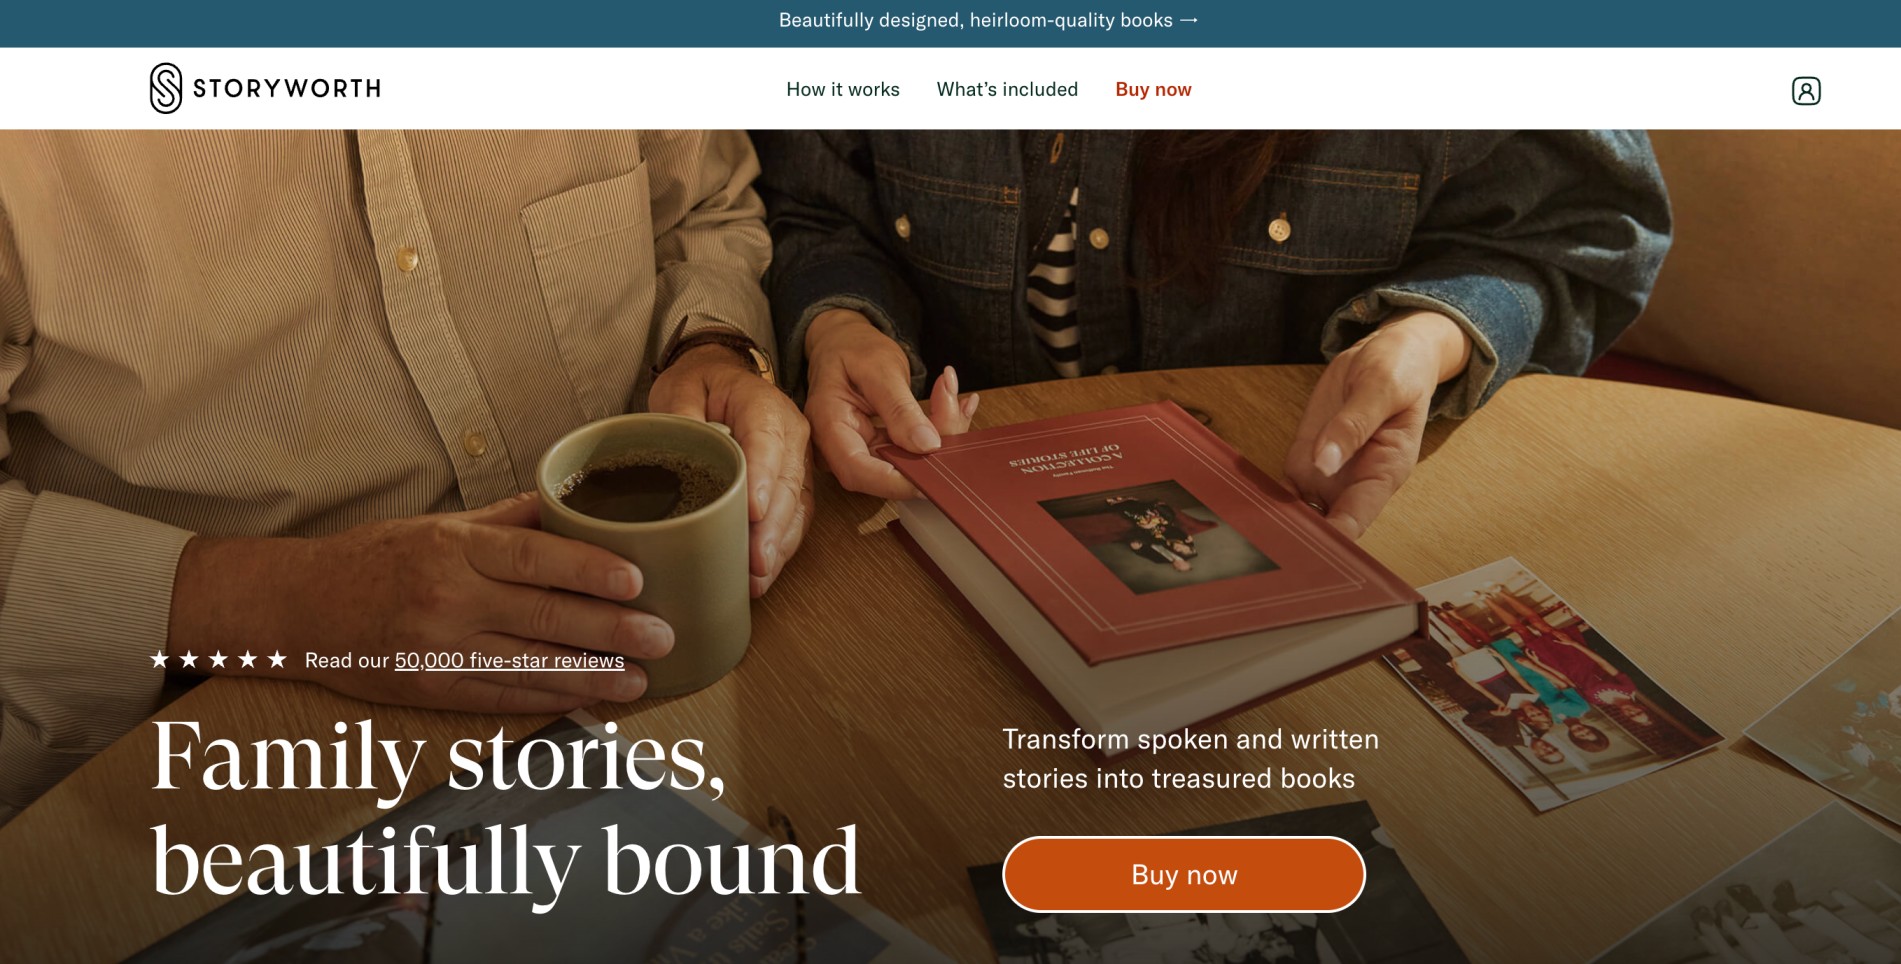Read the 50,000 five-star reviews link

coord(509,661)
